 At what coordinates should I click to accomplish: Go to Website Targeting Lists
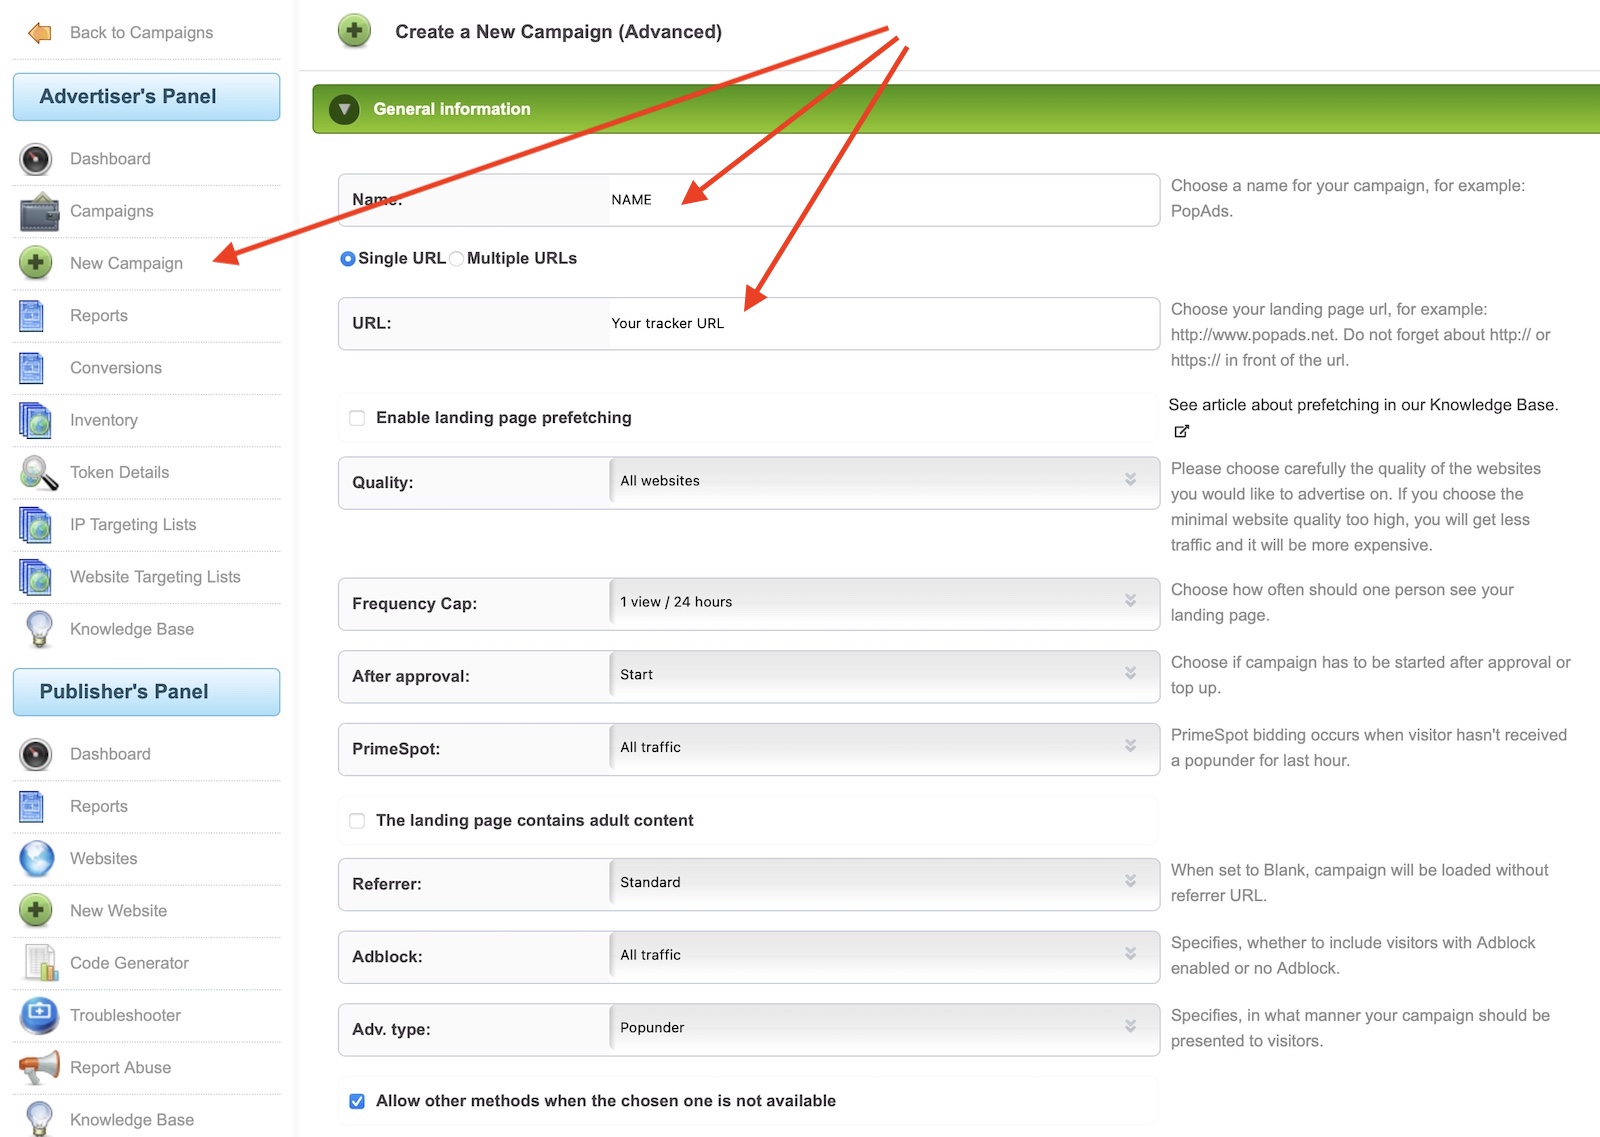(x=155, y=577)
